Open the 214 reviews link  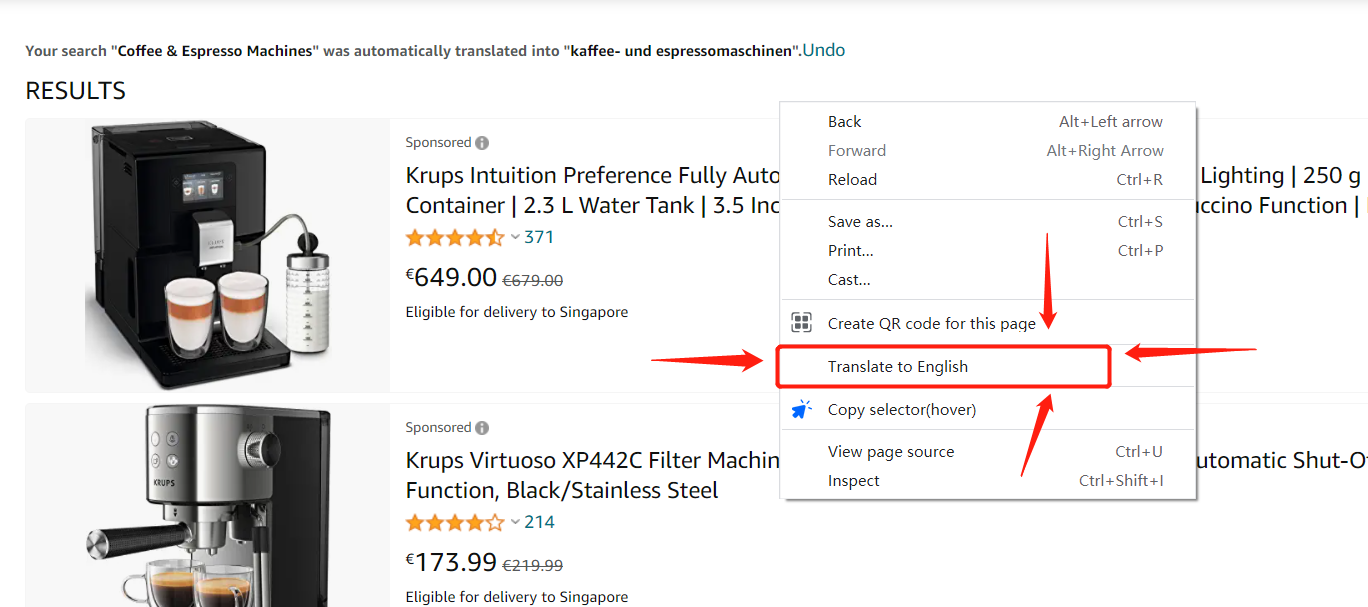[537, 522]
